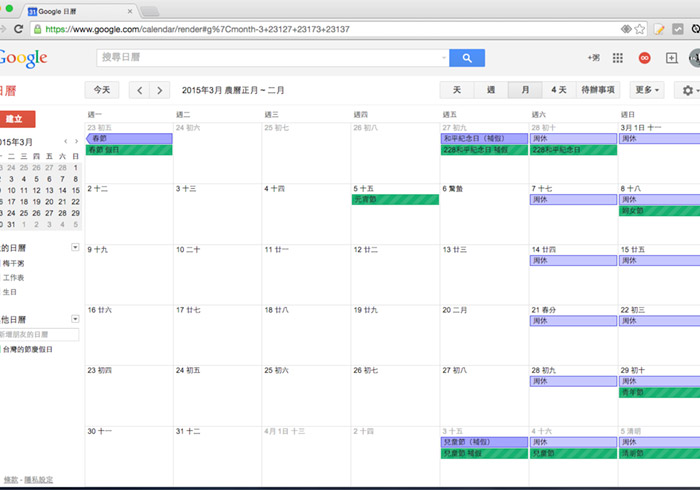Click the green padlock security icon
This screenshot has height=490, width=700.
(38, 29)
